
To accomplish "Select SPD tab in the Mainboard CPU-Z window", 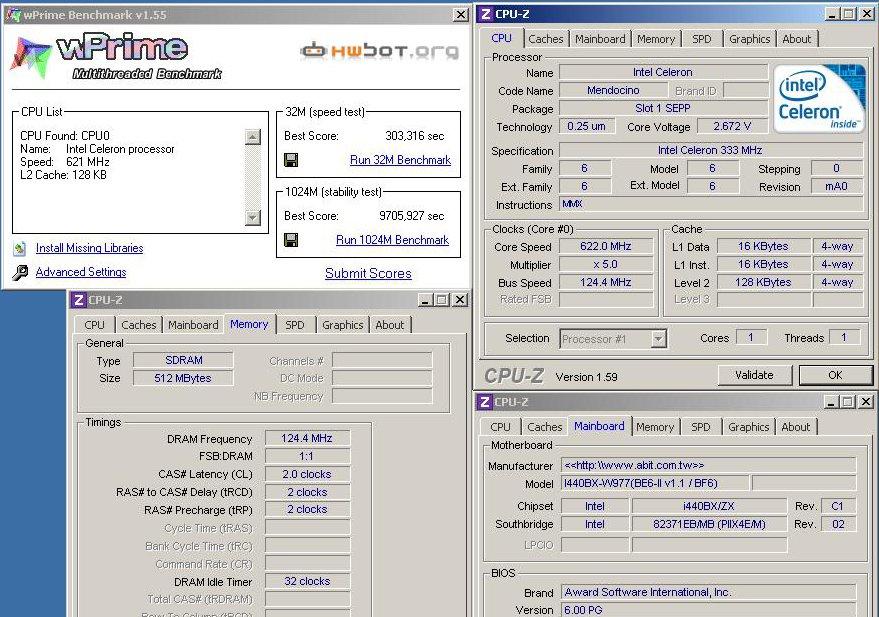I will point(701,427).
